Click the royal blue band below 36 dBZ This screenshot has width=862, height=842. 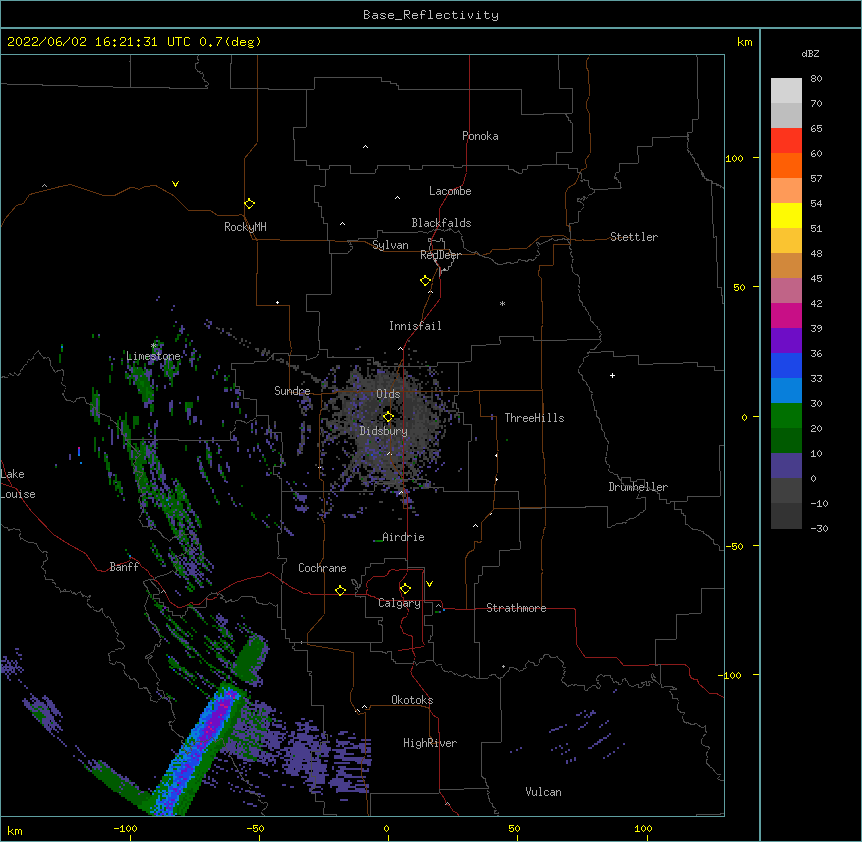786,365
